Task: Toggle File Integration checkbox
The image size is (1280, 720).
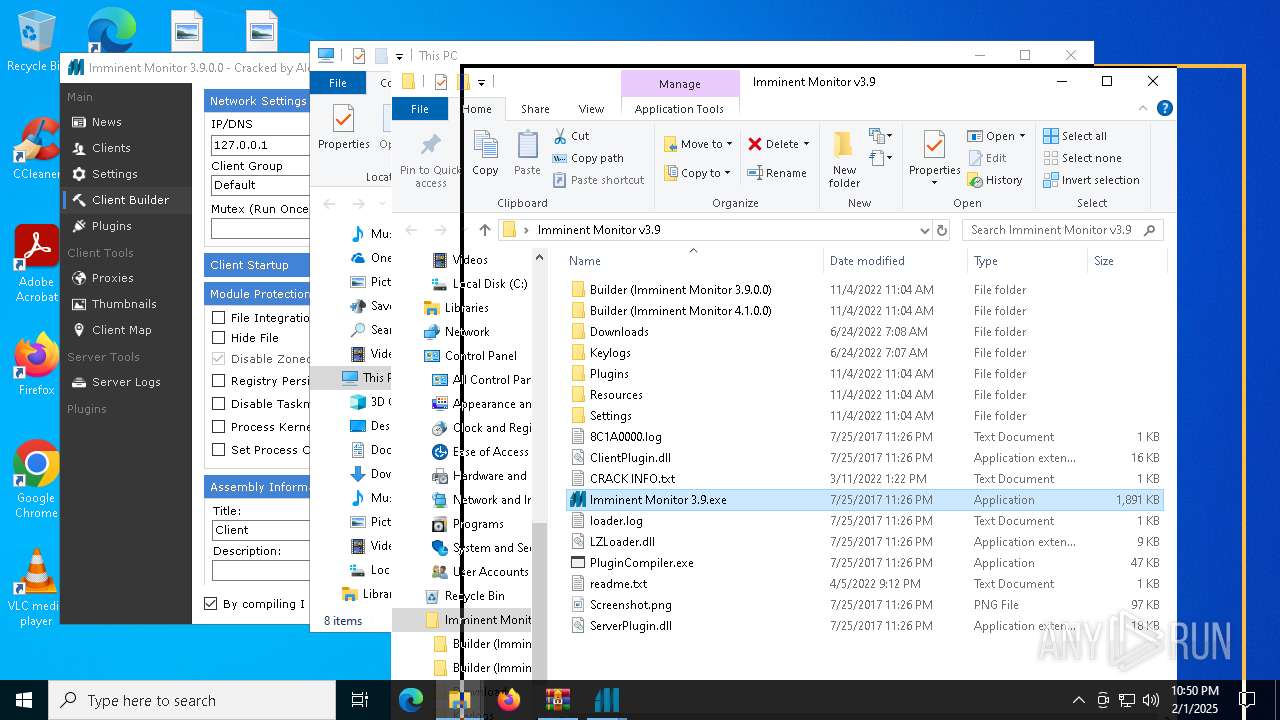Action: click(218, 318)
